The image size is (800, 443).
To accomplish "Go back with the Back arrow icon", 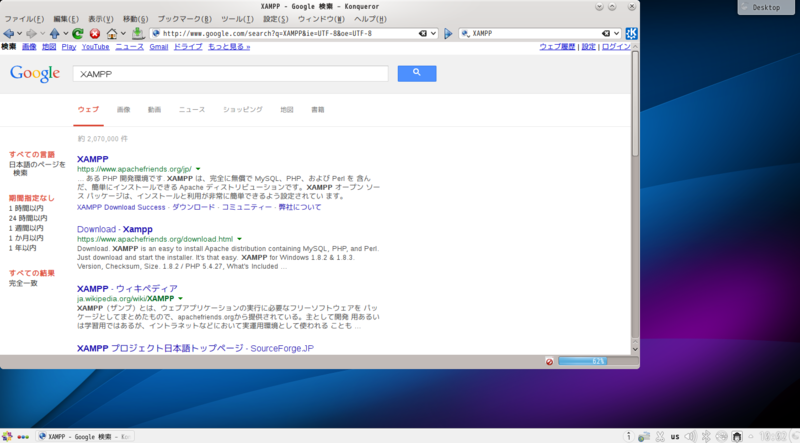I will 8,34.
